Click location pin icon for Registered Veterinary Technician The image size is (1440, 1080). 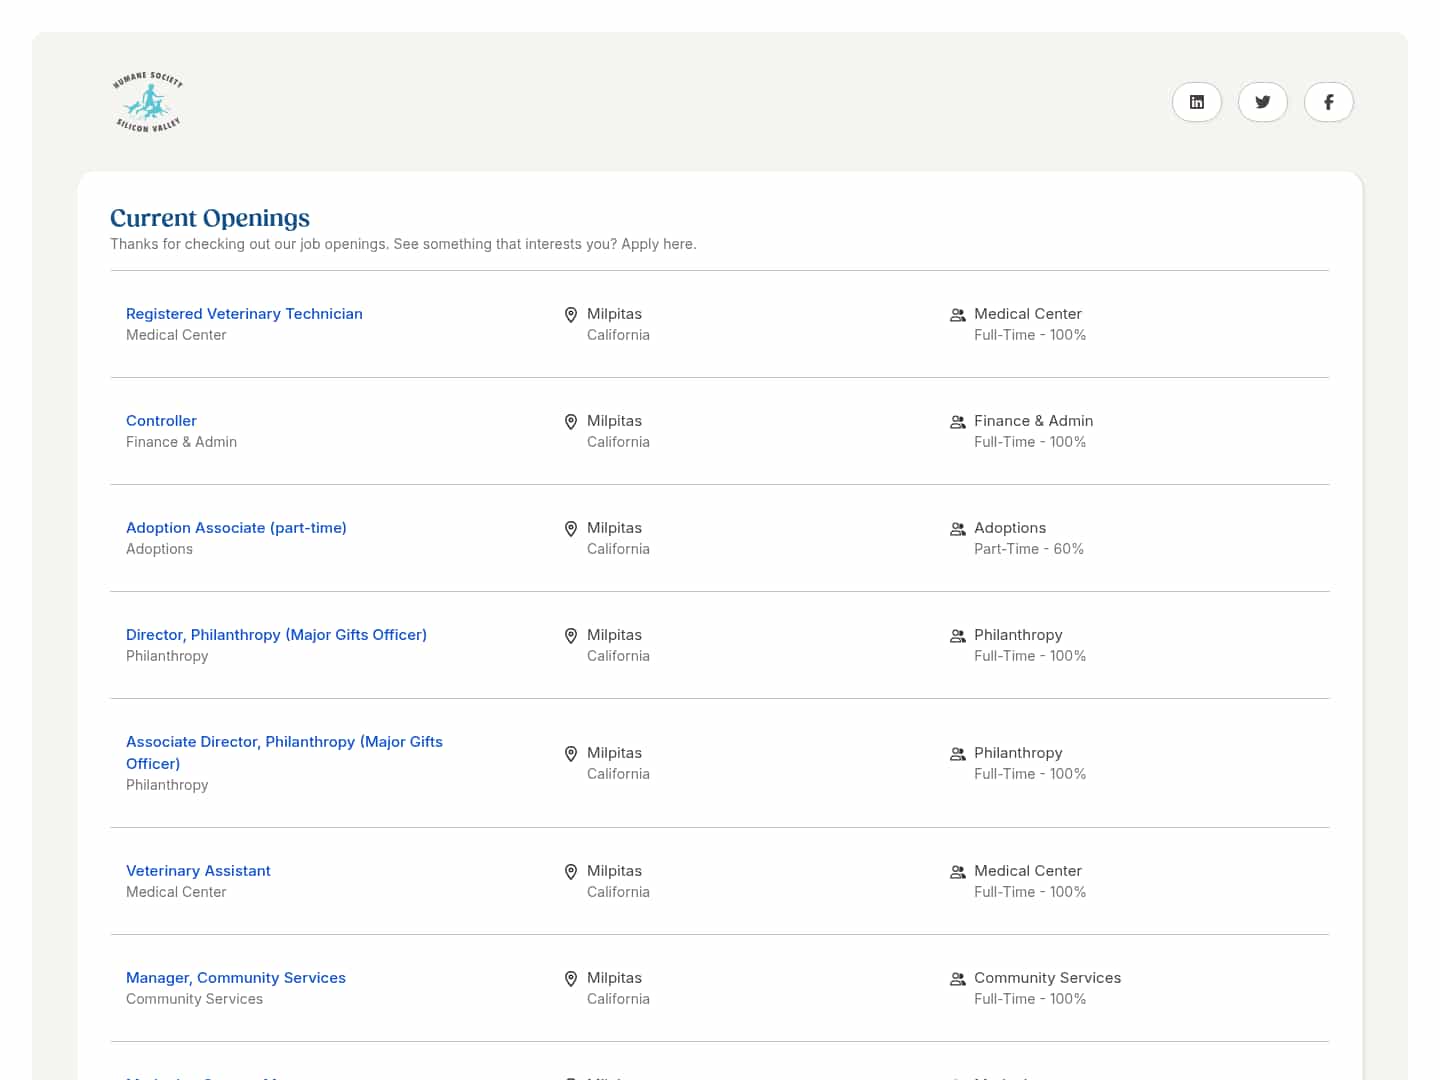[571, 315]
